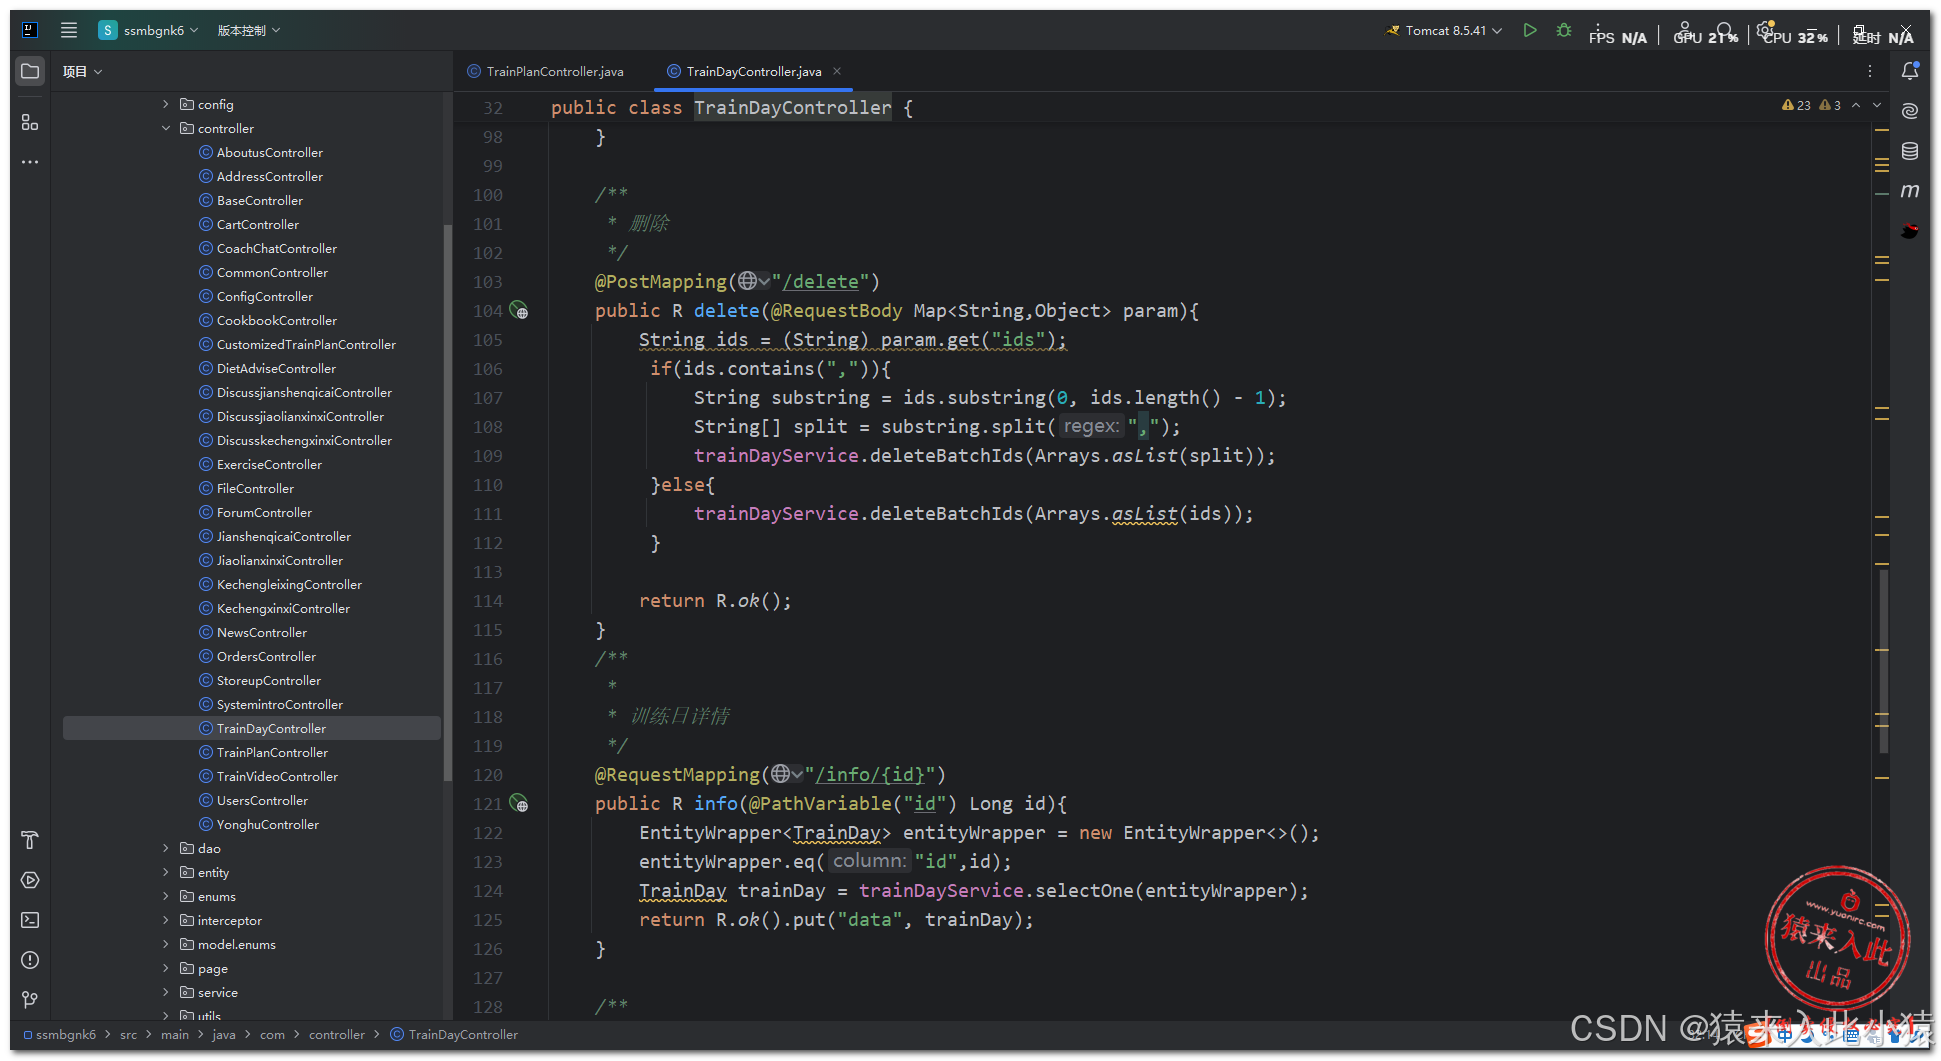
Task: Open the Problems tool window
Action: click(x=30, y=960)
